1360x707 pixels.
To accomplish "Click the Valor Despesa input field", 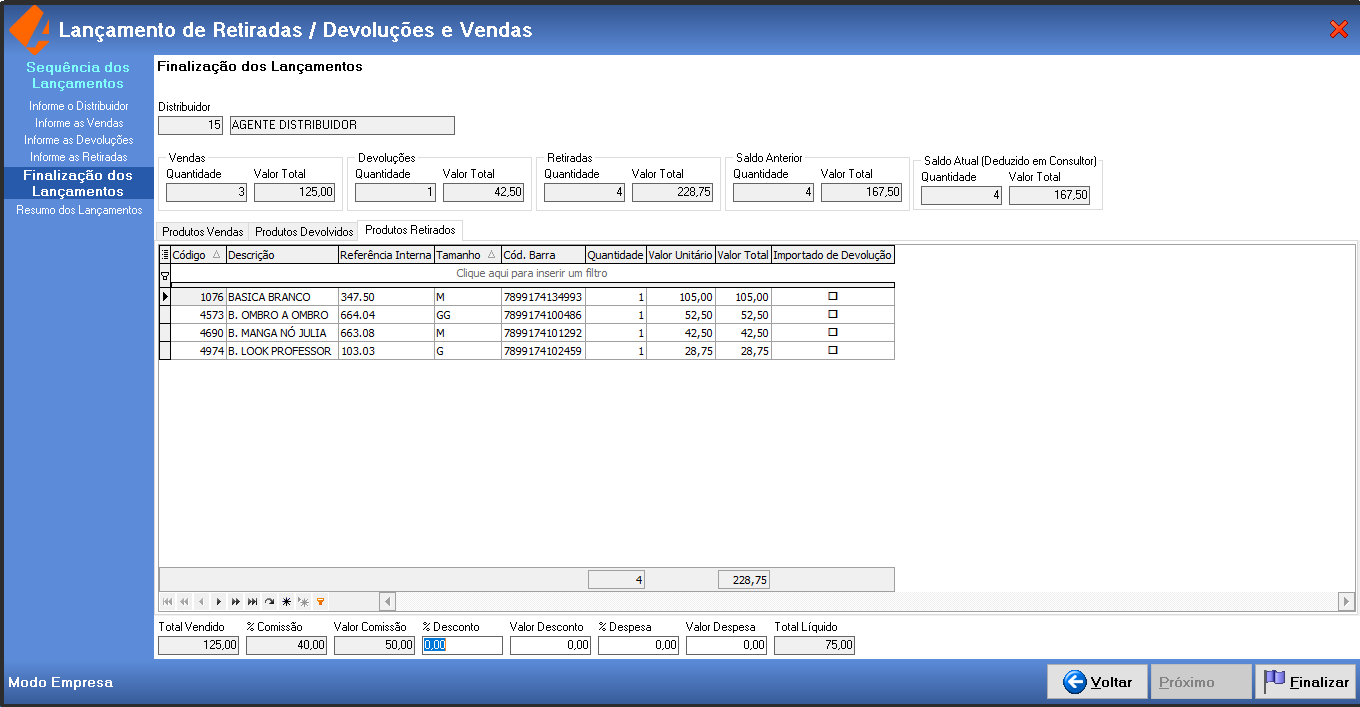I will click(x=726, y=645).
